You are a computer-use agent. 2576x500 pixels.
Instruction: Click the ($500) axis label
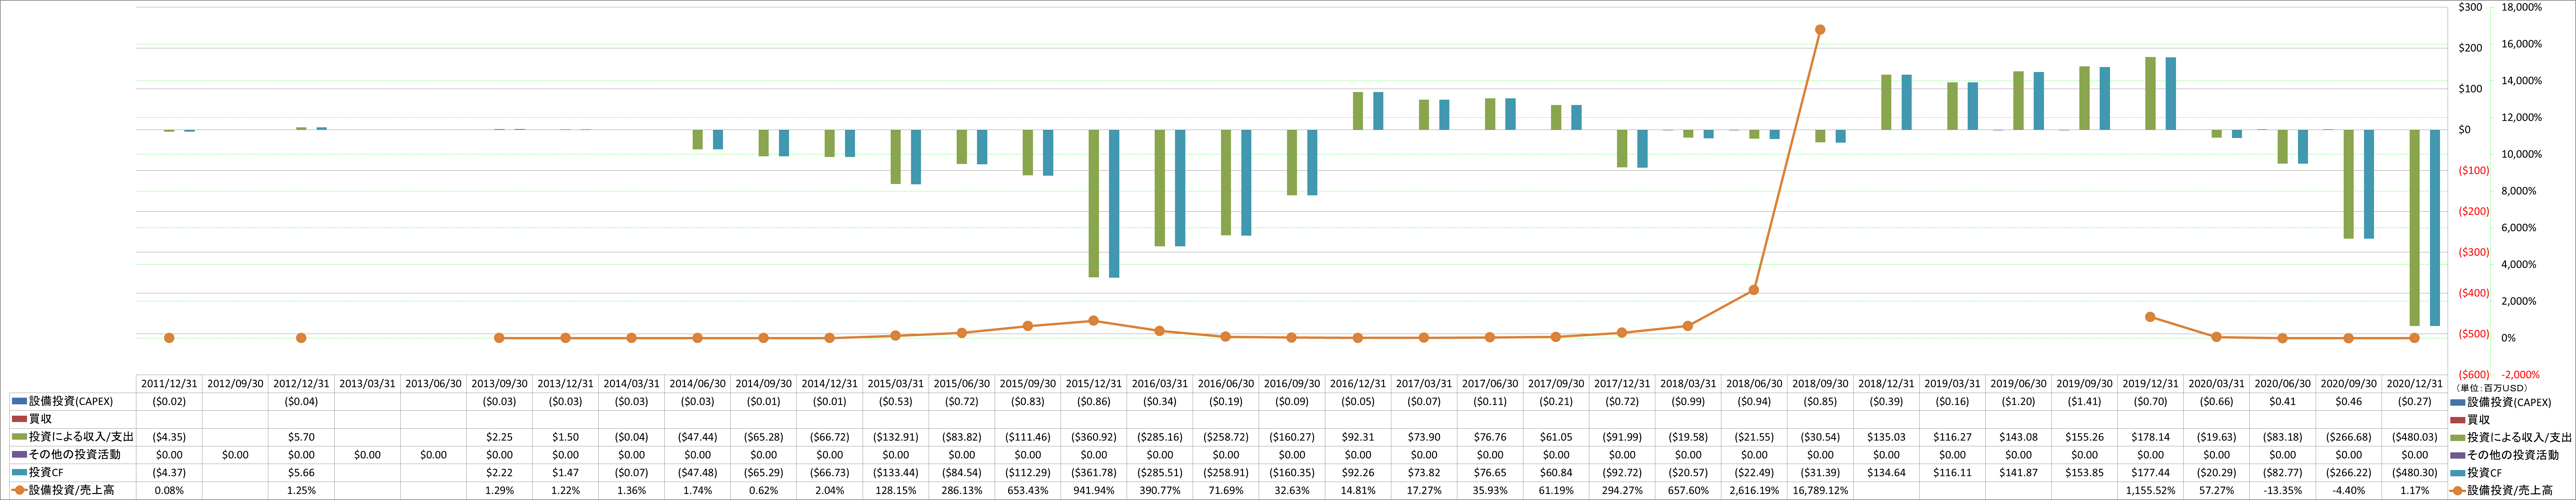tap(2474, 334)
